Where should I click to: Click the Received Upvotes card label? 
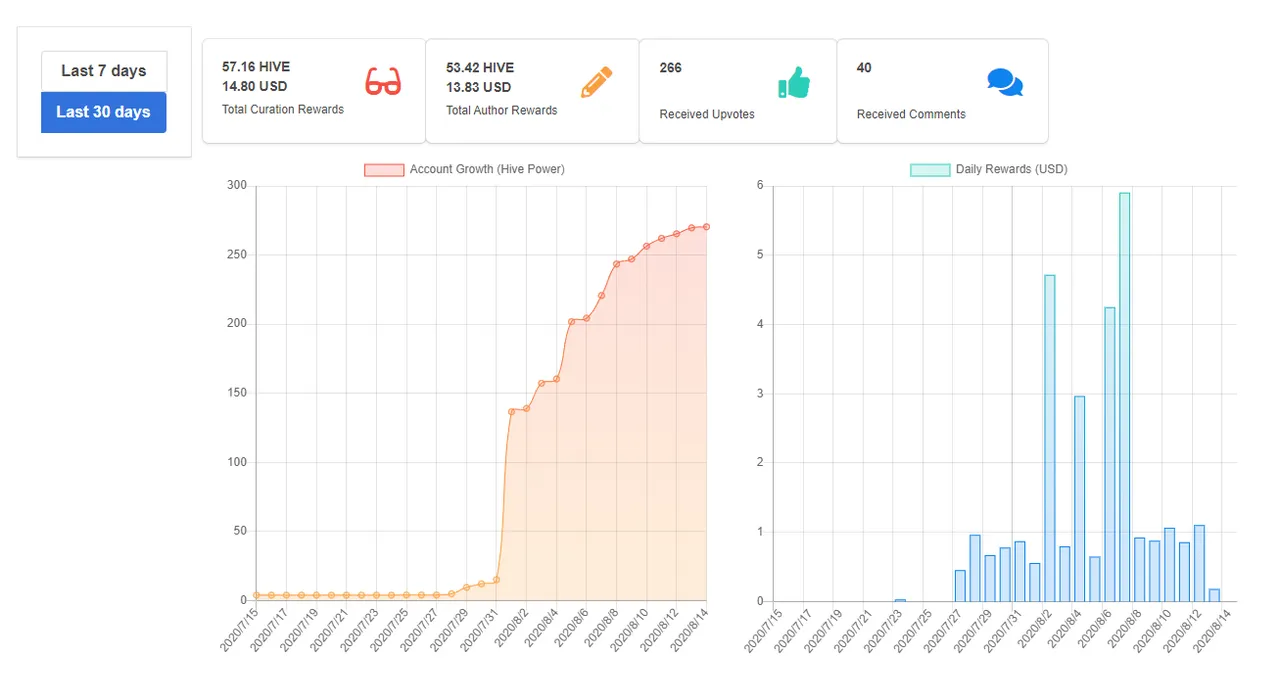pyautogui.click(x=707, y=115)
